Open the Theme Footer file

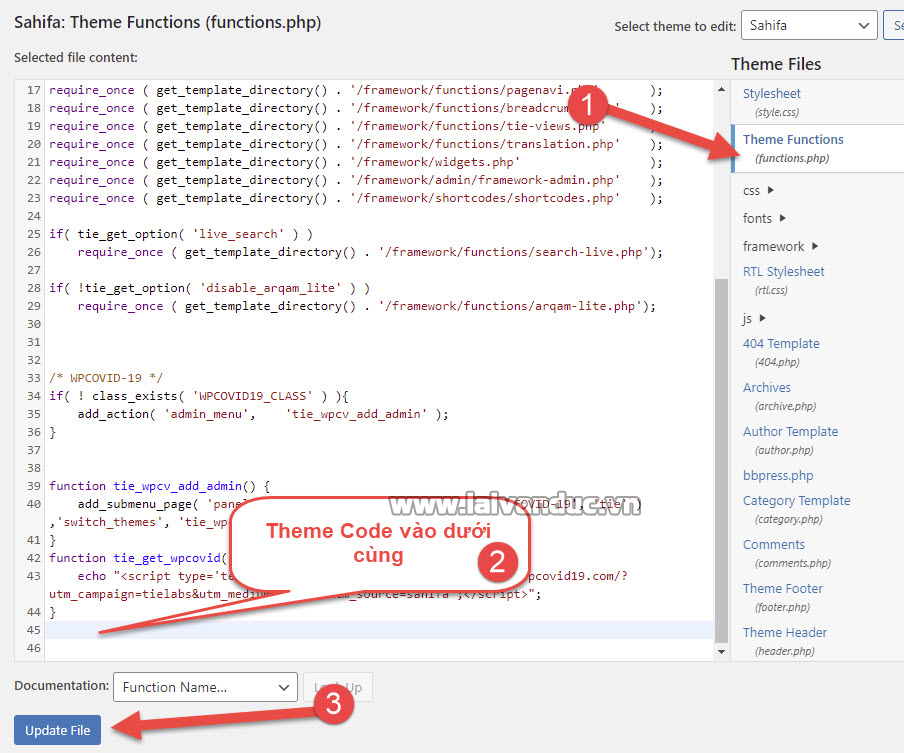783,589
